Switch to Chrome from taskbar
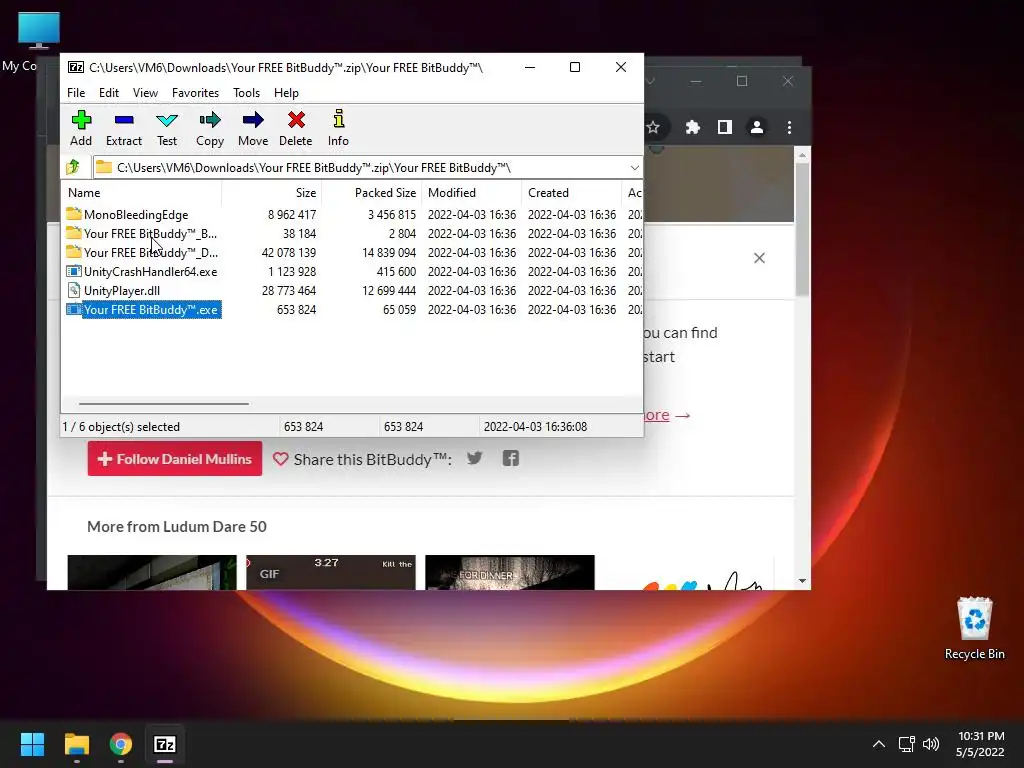This screenshot has height=768, width=1024. click(121, 744)
